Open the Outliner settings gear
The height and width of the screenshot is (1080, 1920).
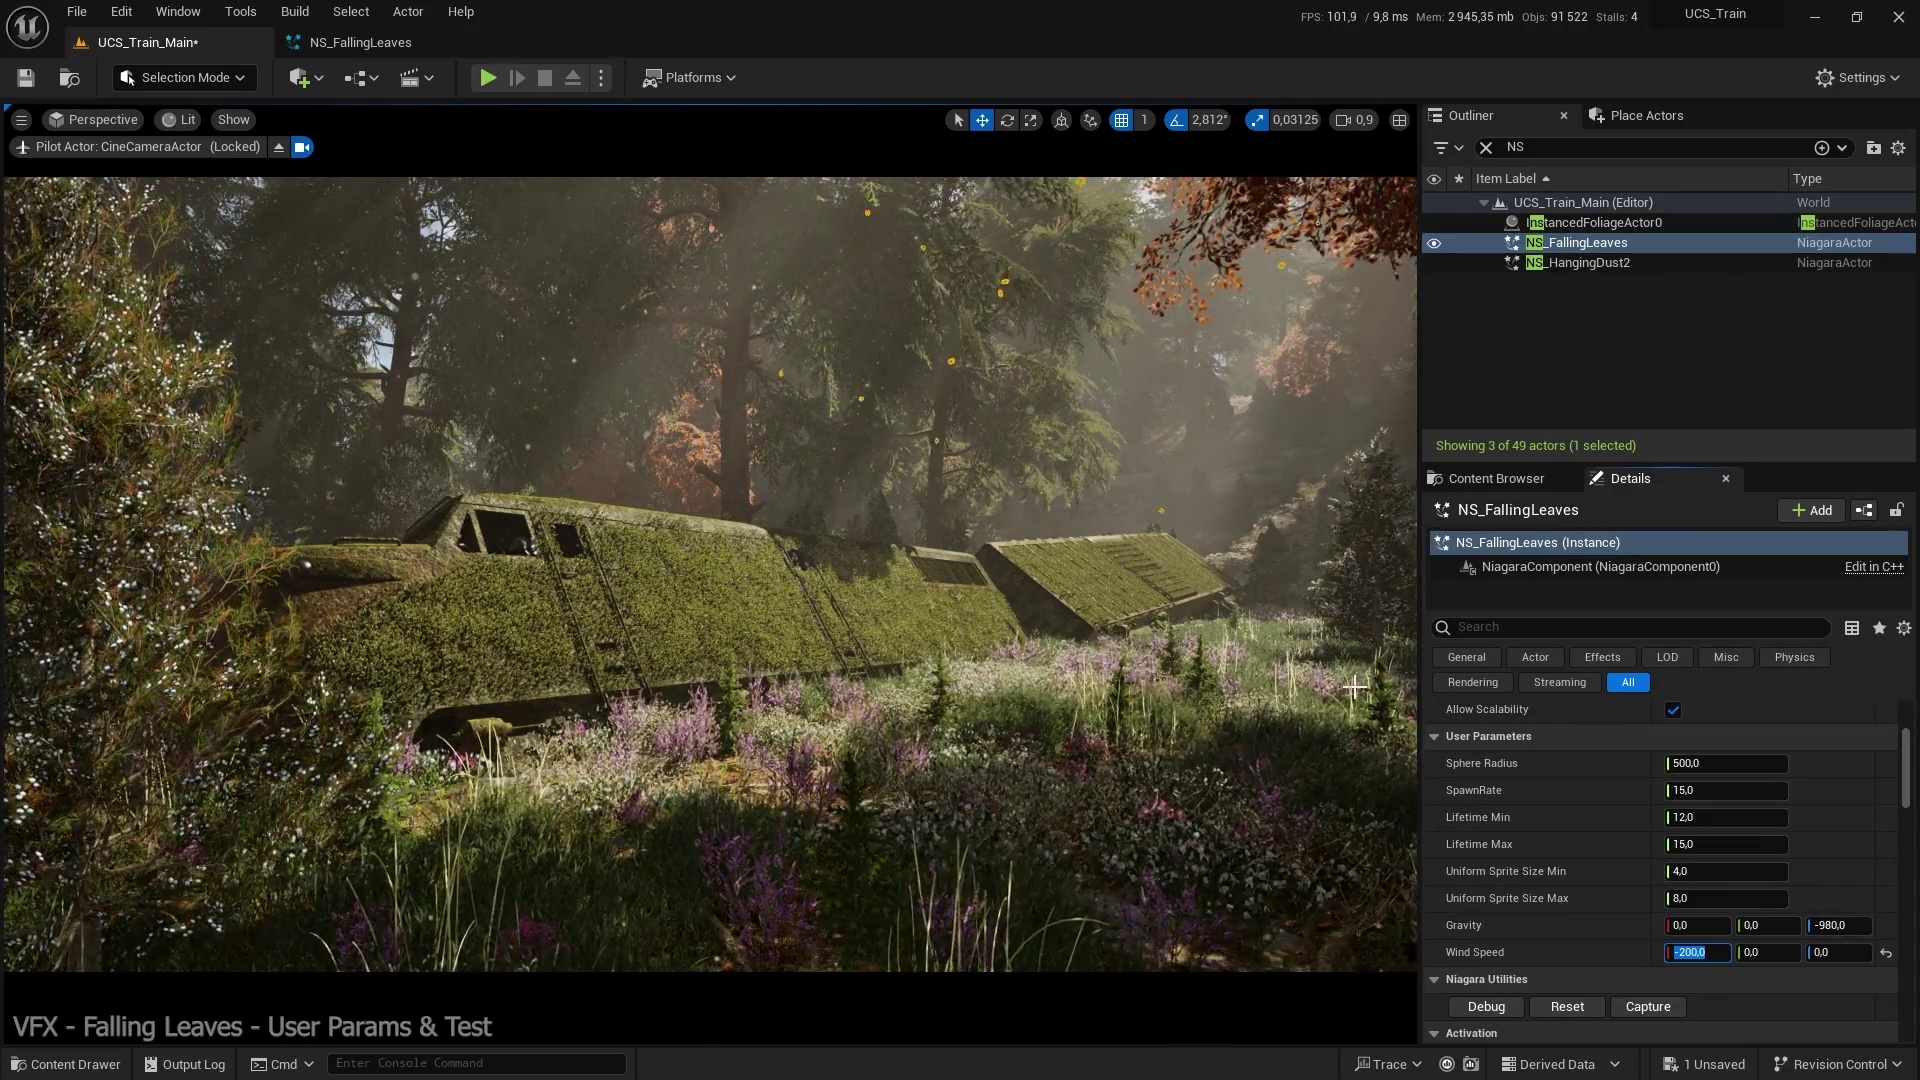pyautogui.click(x=1898, y=148)
